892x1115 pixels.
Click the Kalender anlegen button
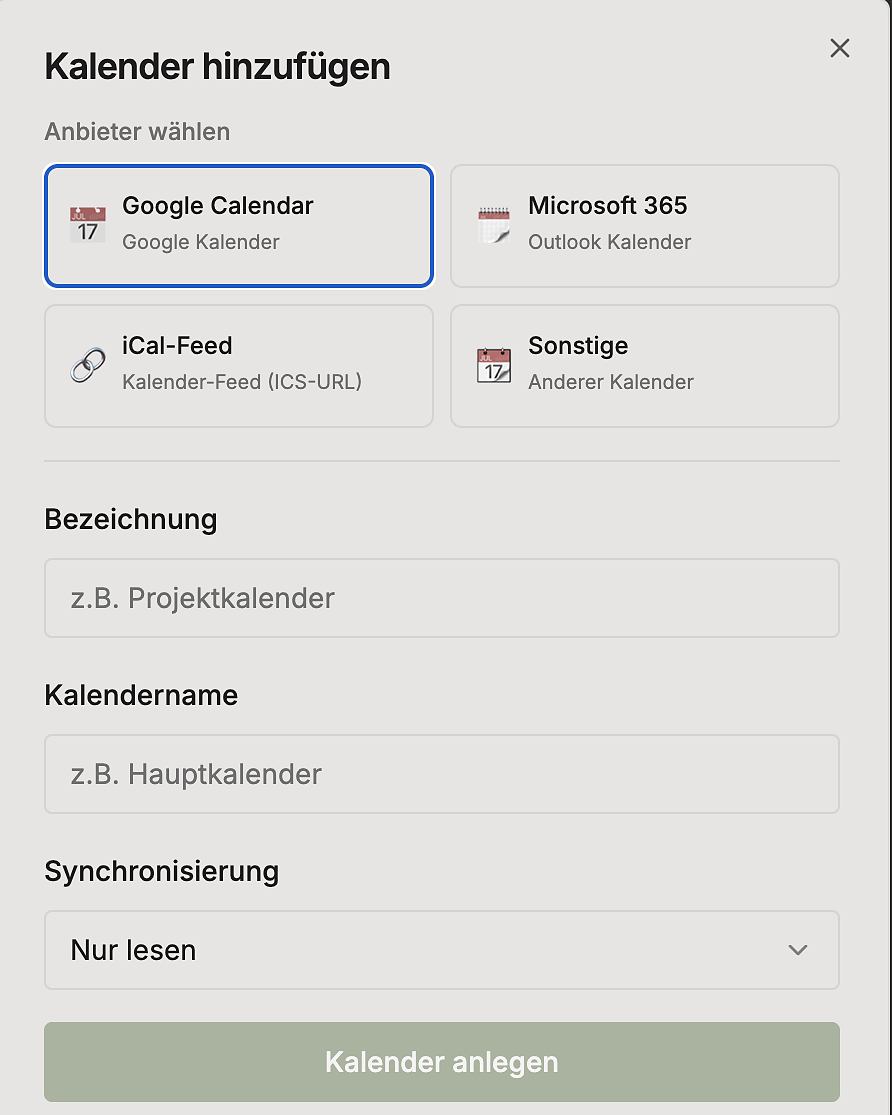point(442,1062)
